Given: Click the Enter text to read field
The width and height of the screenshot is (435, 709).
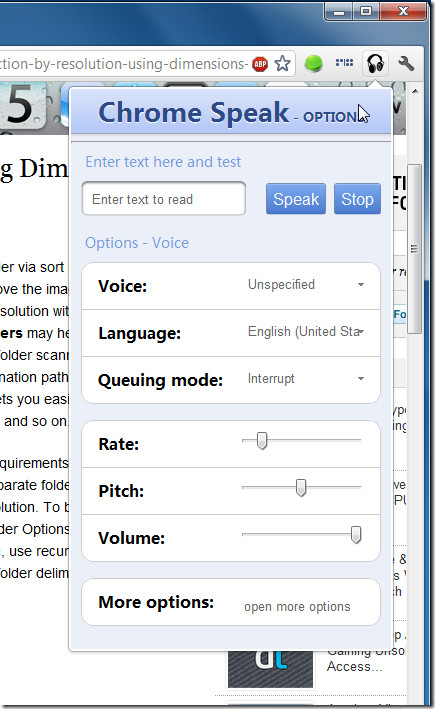Looking at the screenshot, I should click(164, 199).
